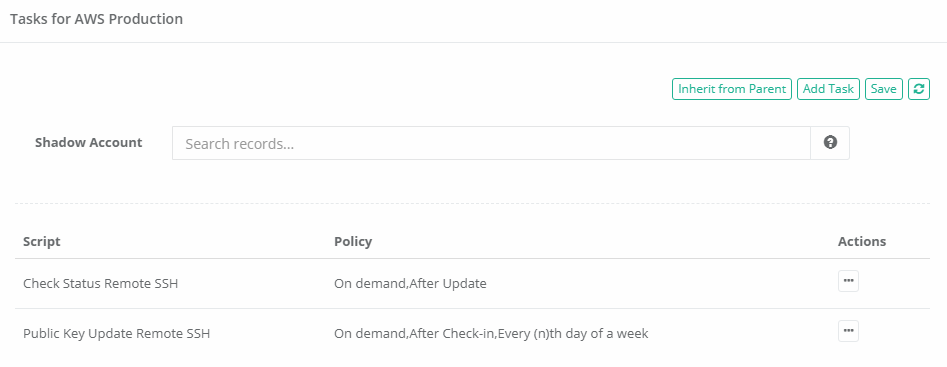Click the Actions column header

click(862, 241)
